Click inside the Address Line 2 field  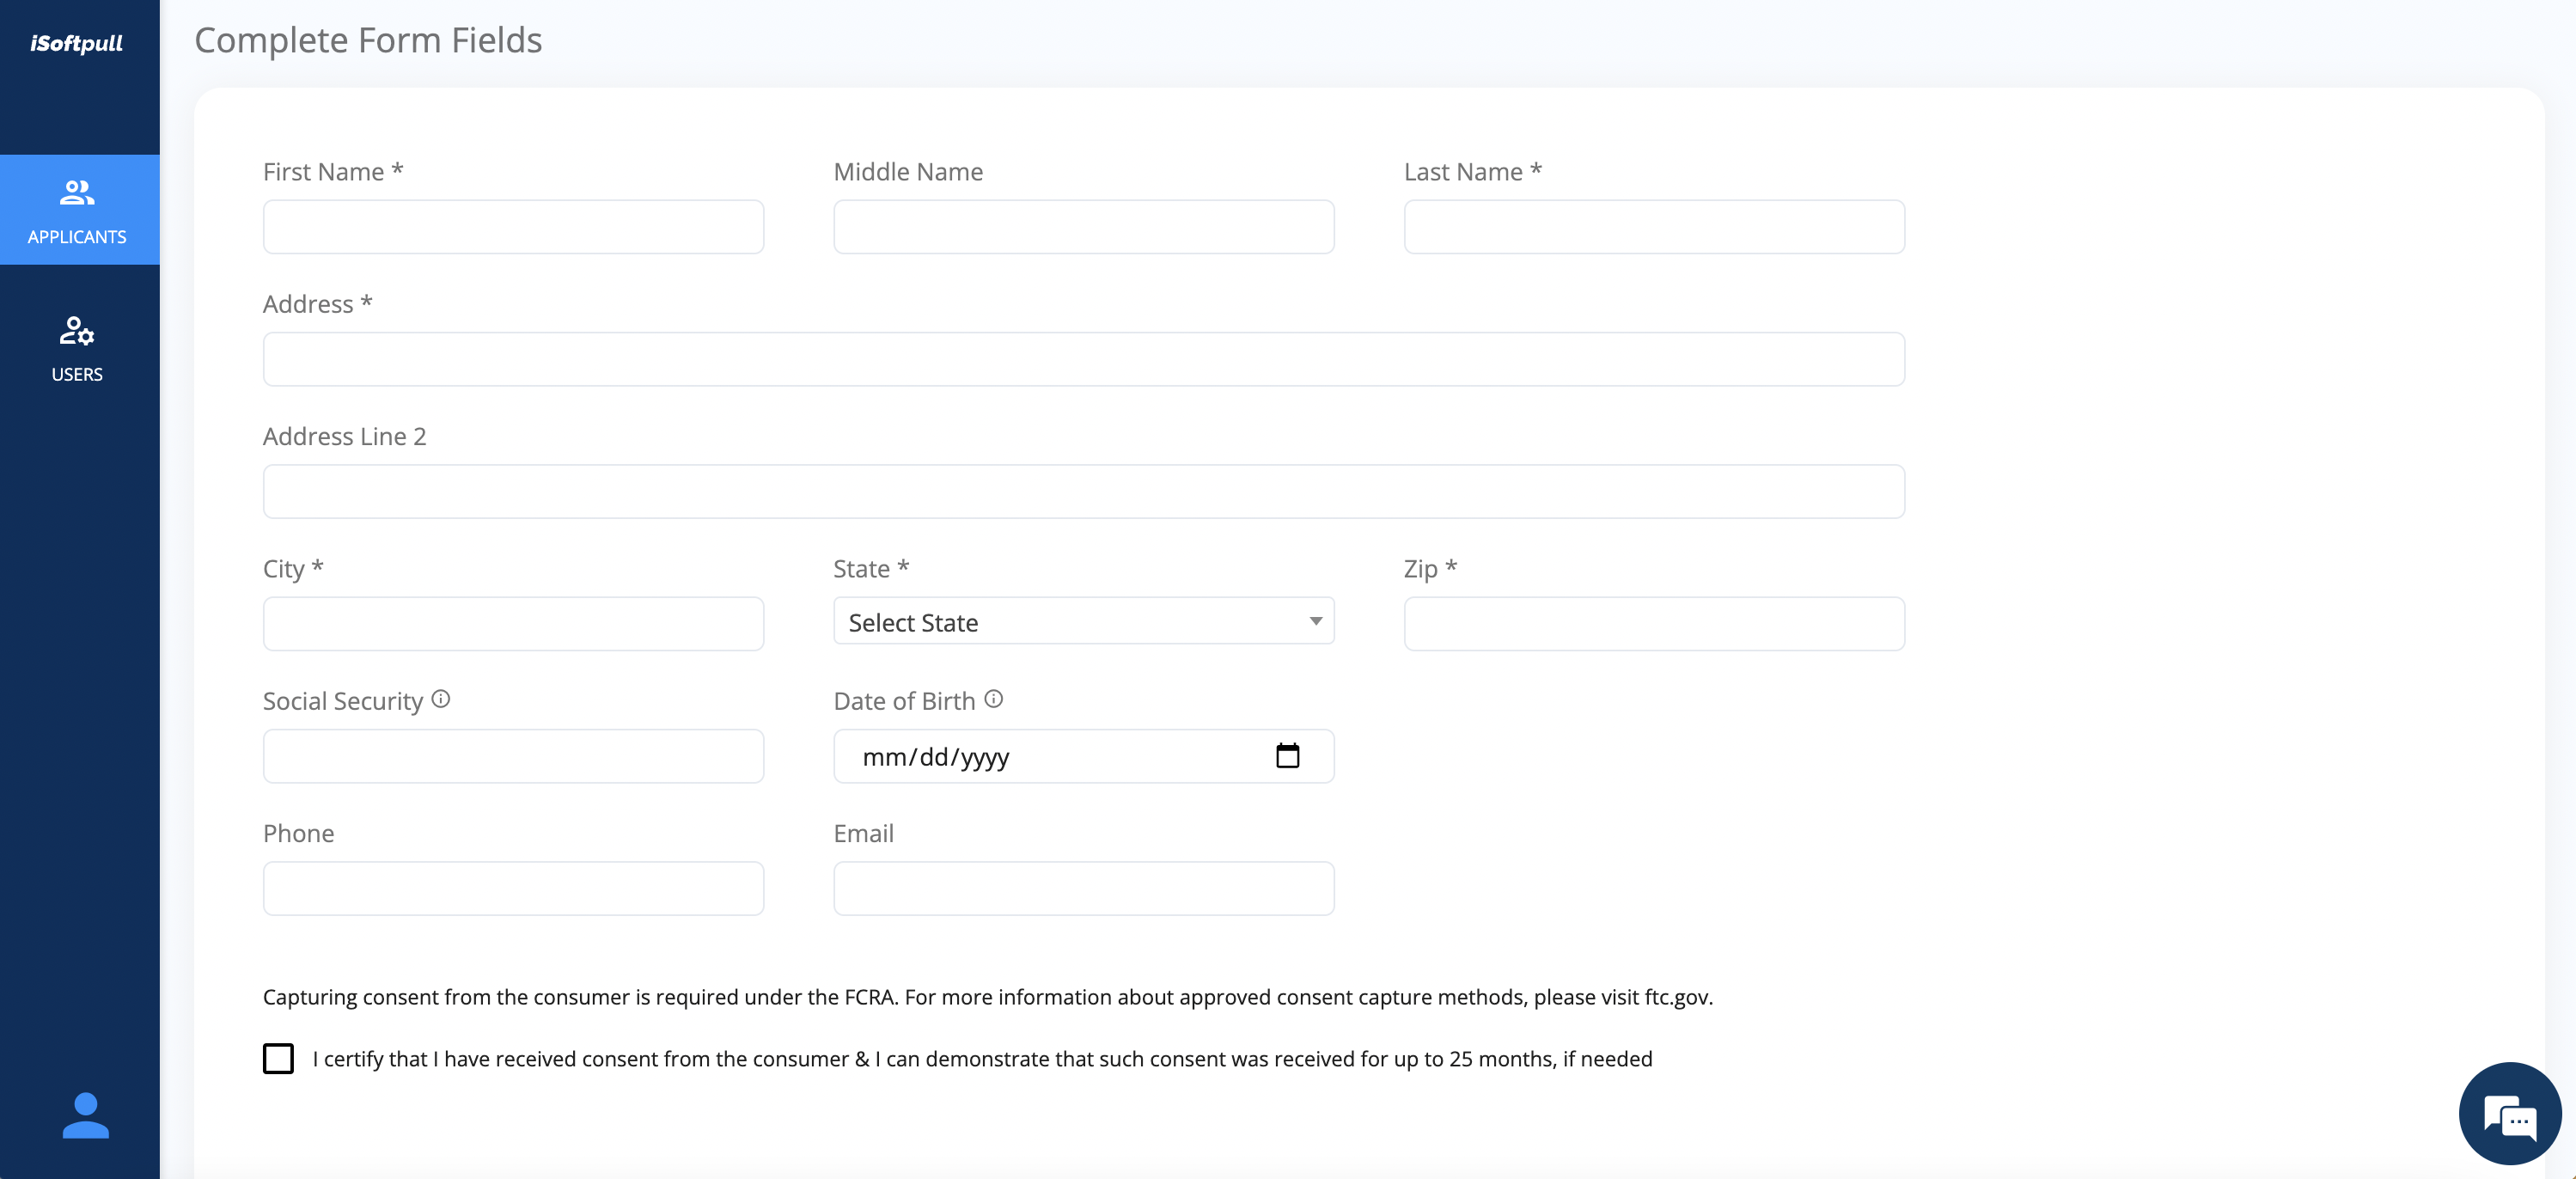pos(1083,491)
